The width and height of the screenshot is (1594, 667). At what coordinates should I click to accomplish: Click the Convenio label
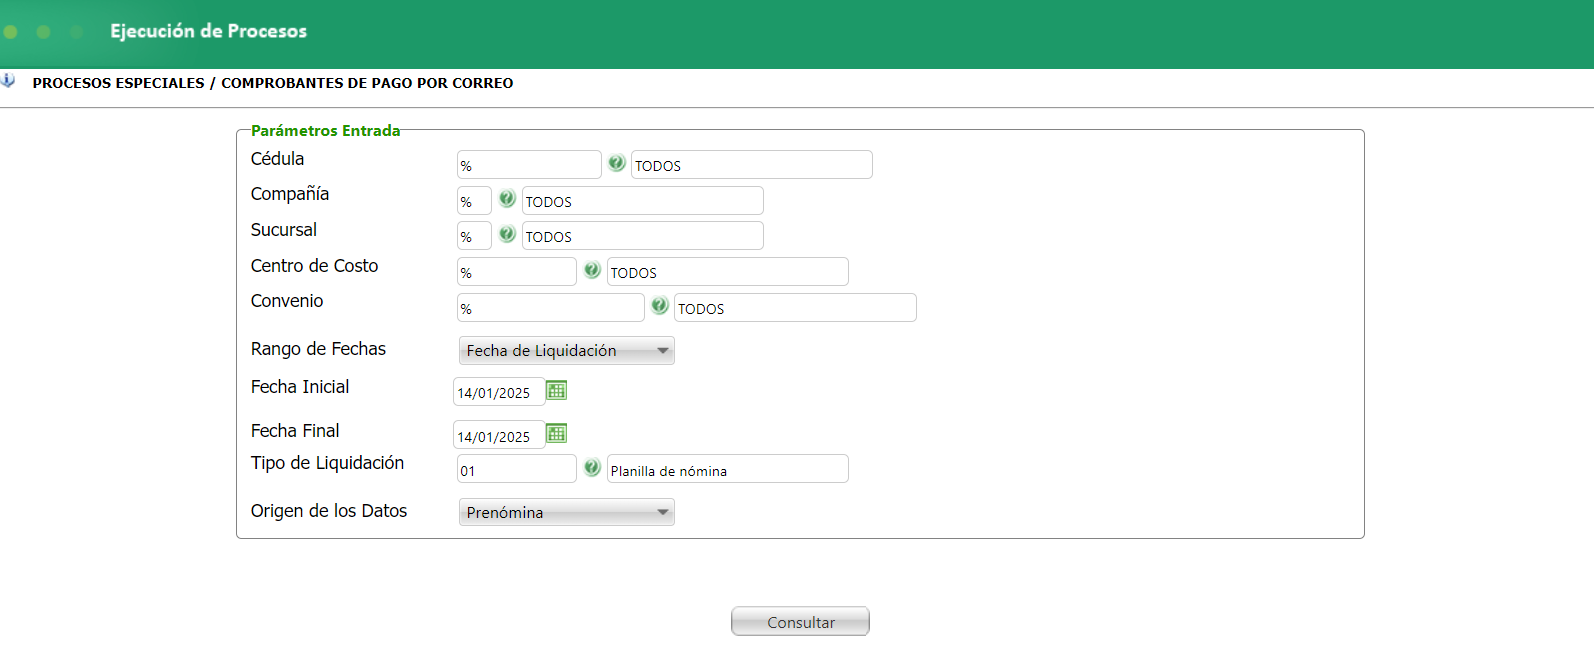pos(287,301)
